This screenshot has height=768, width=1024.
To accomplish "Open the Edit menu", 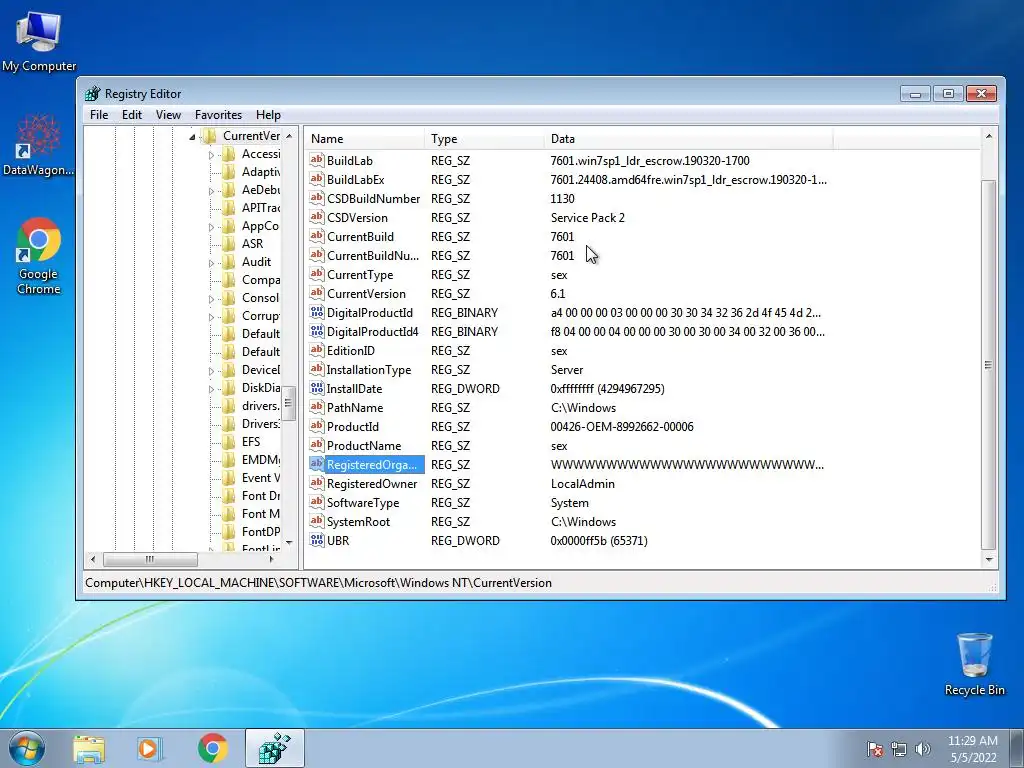I will click(132, 115).
